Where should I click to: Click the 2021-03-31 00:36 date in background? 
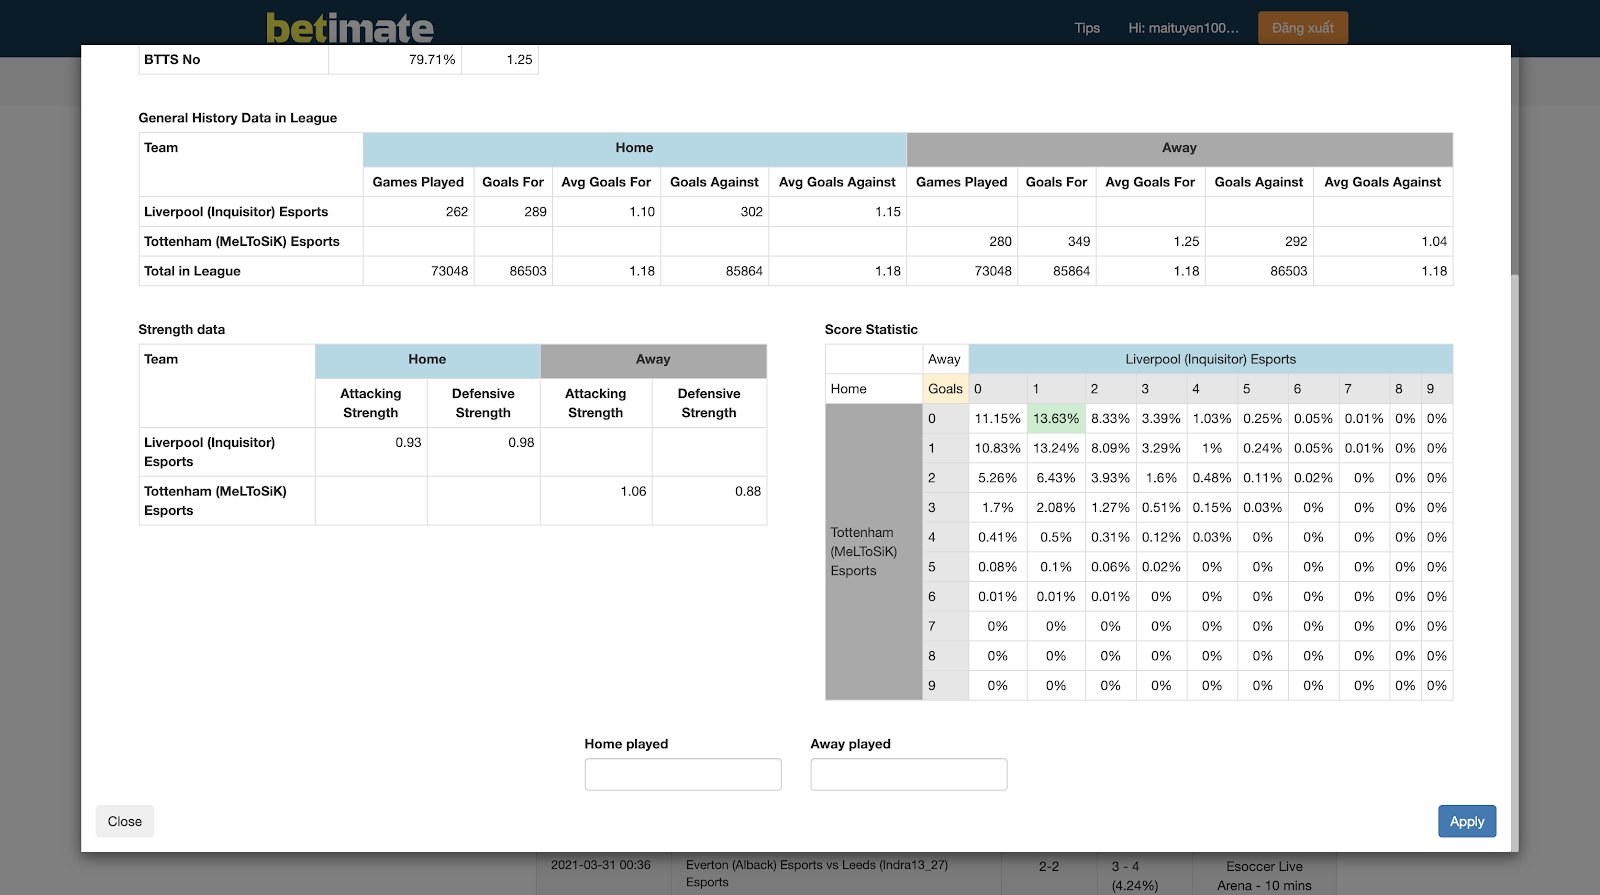(x=601, y=865)
